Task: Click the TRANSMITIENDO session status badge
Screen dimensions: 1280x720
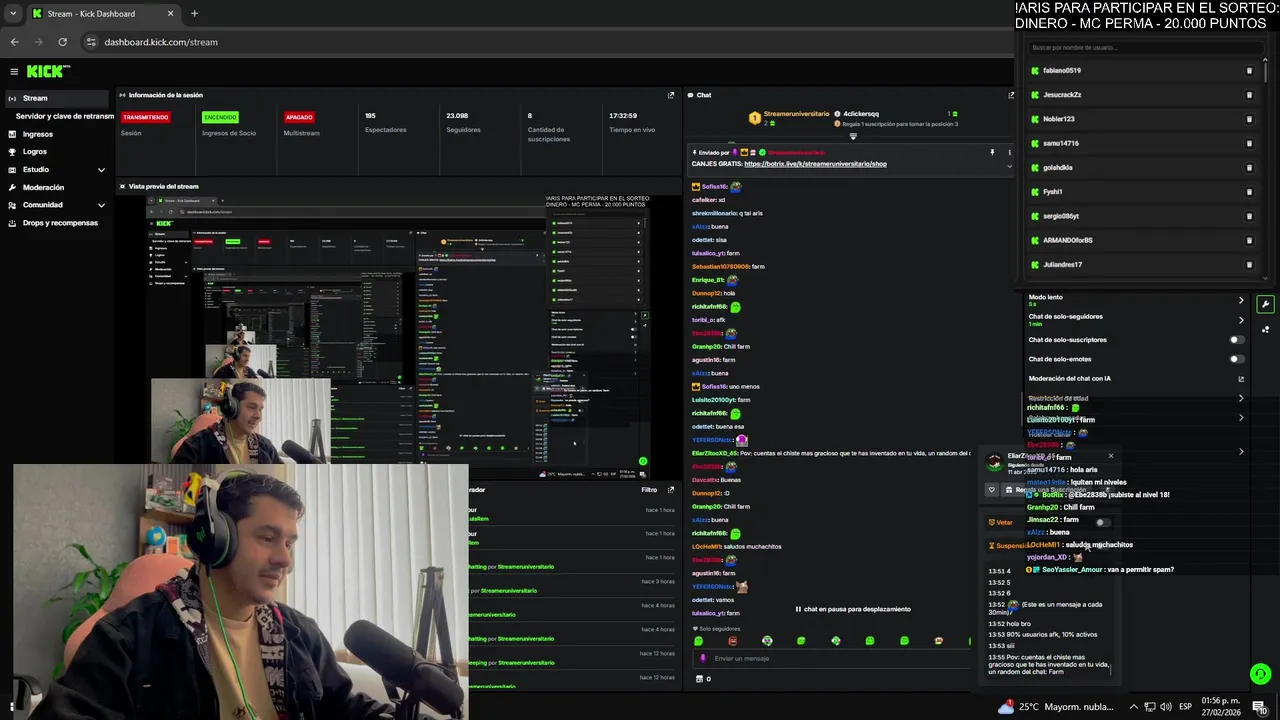Action: click(x=146, y=117)
